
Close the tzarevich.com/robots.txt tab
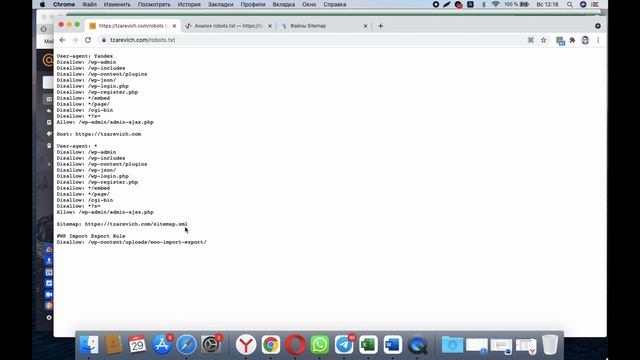pos(174,26)
